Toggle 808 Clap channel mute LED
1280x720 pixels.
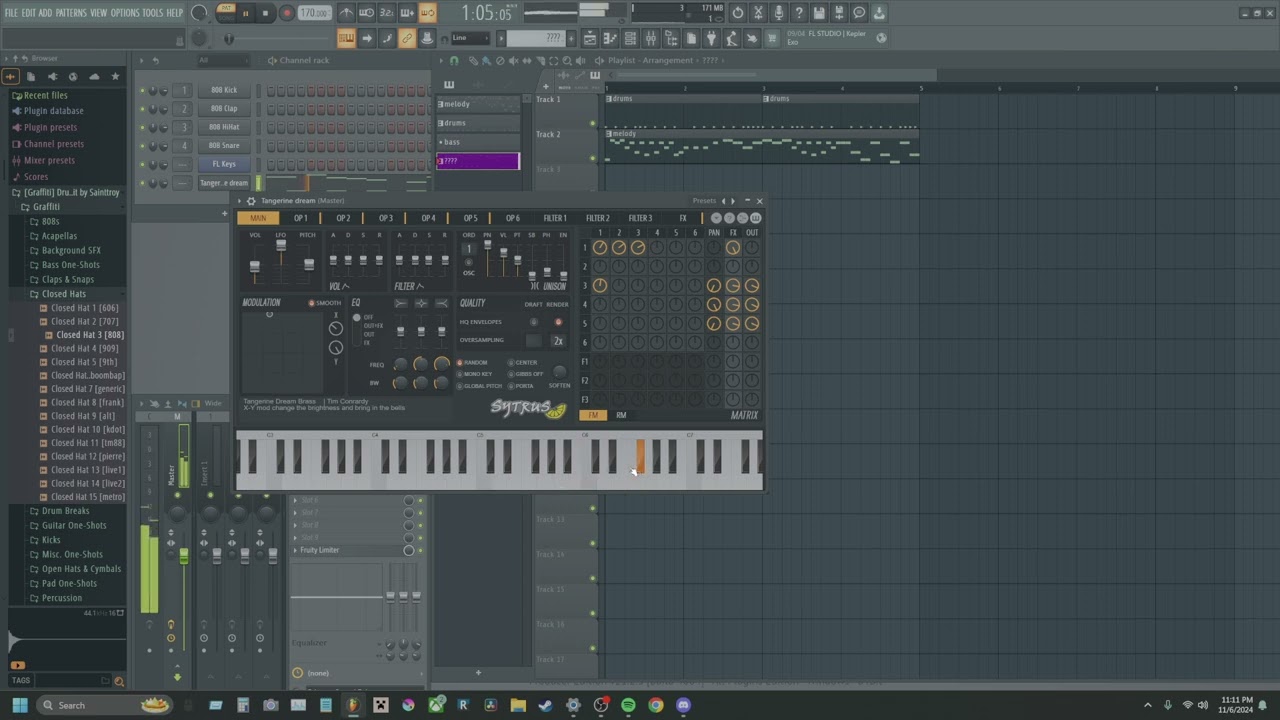coord(142,108)
